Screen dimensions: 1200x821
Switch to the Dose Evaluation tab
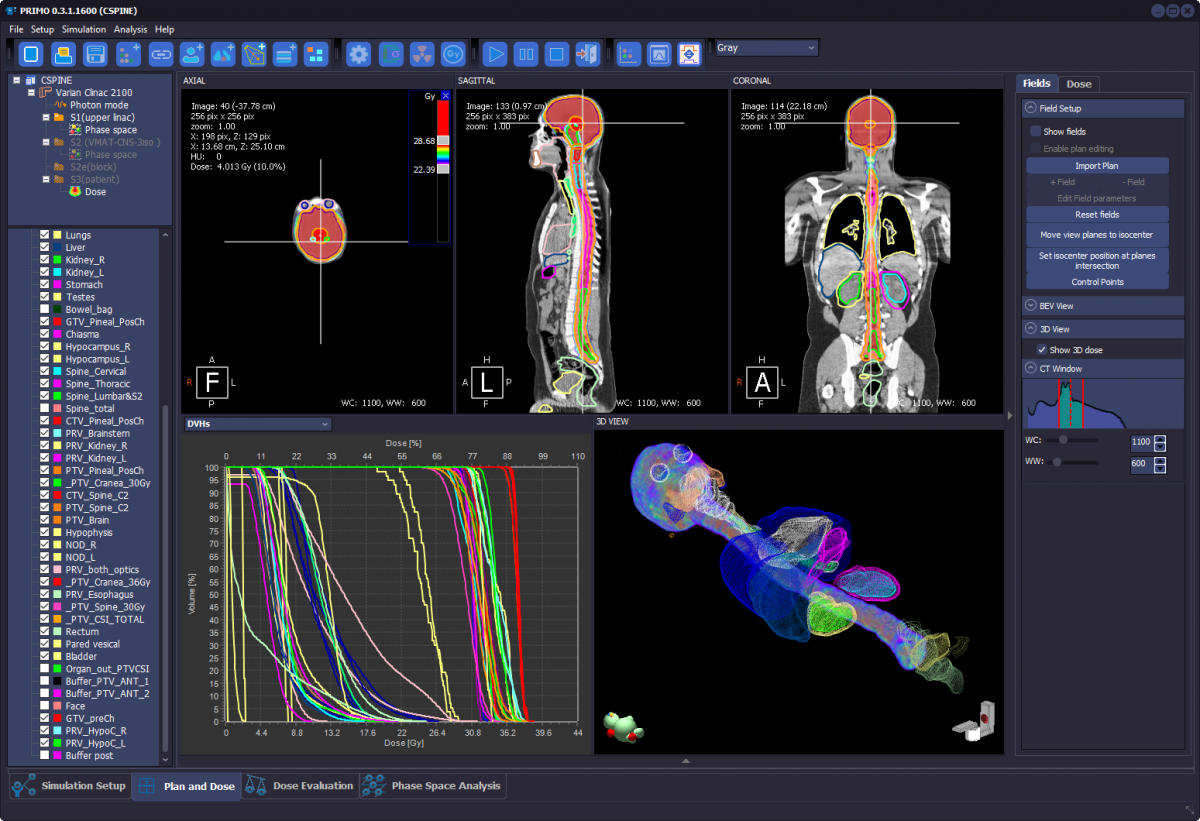click(299, 786)
